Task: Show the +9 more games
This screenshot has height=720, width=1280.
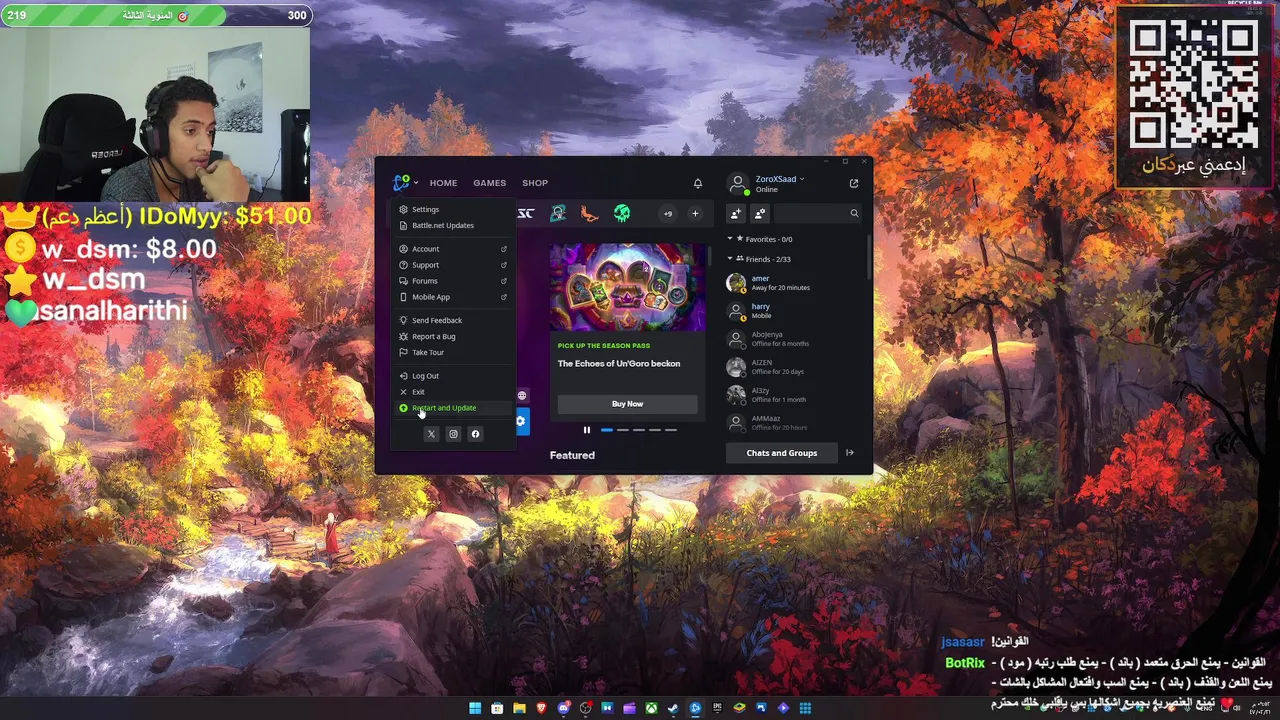Action: pos(667,213)
